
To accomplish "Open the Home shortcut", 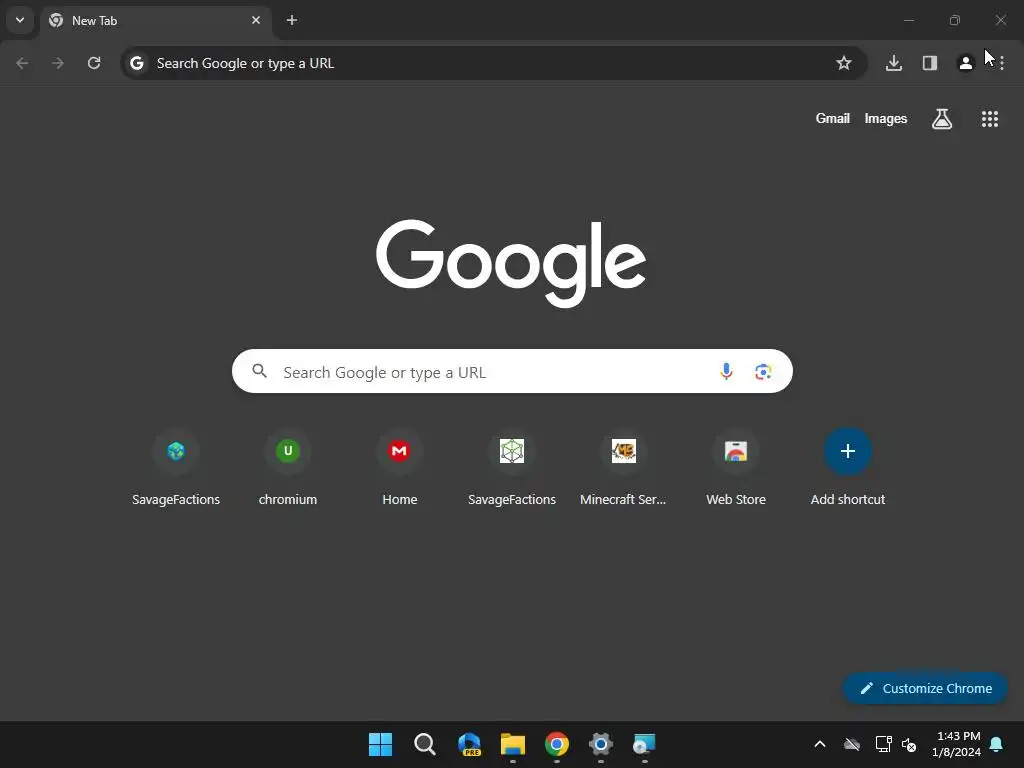I will [x=400, y=469].
